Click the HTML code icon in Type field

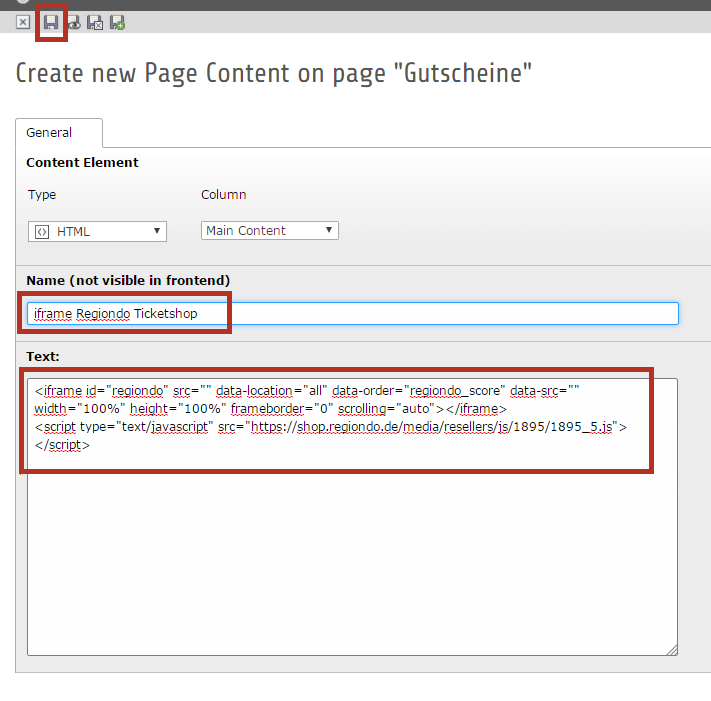[x=42, y=232]
